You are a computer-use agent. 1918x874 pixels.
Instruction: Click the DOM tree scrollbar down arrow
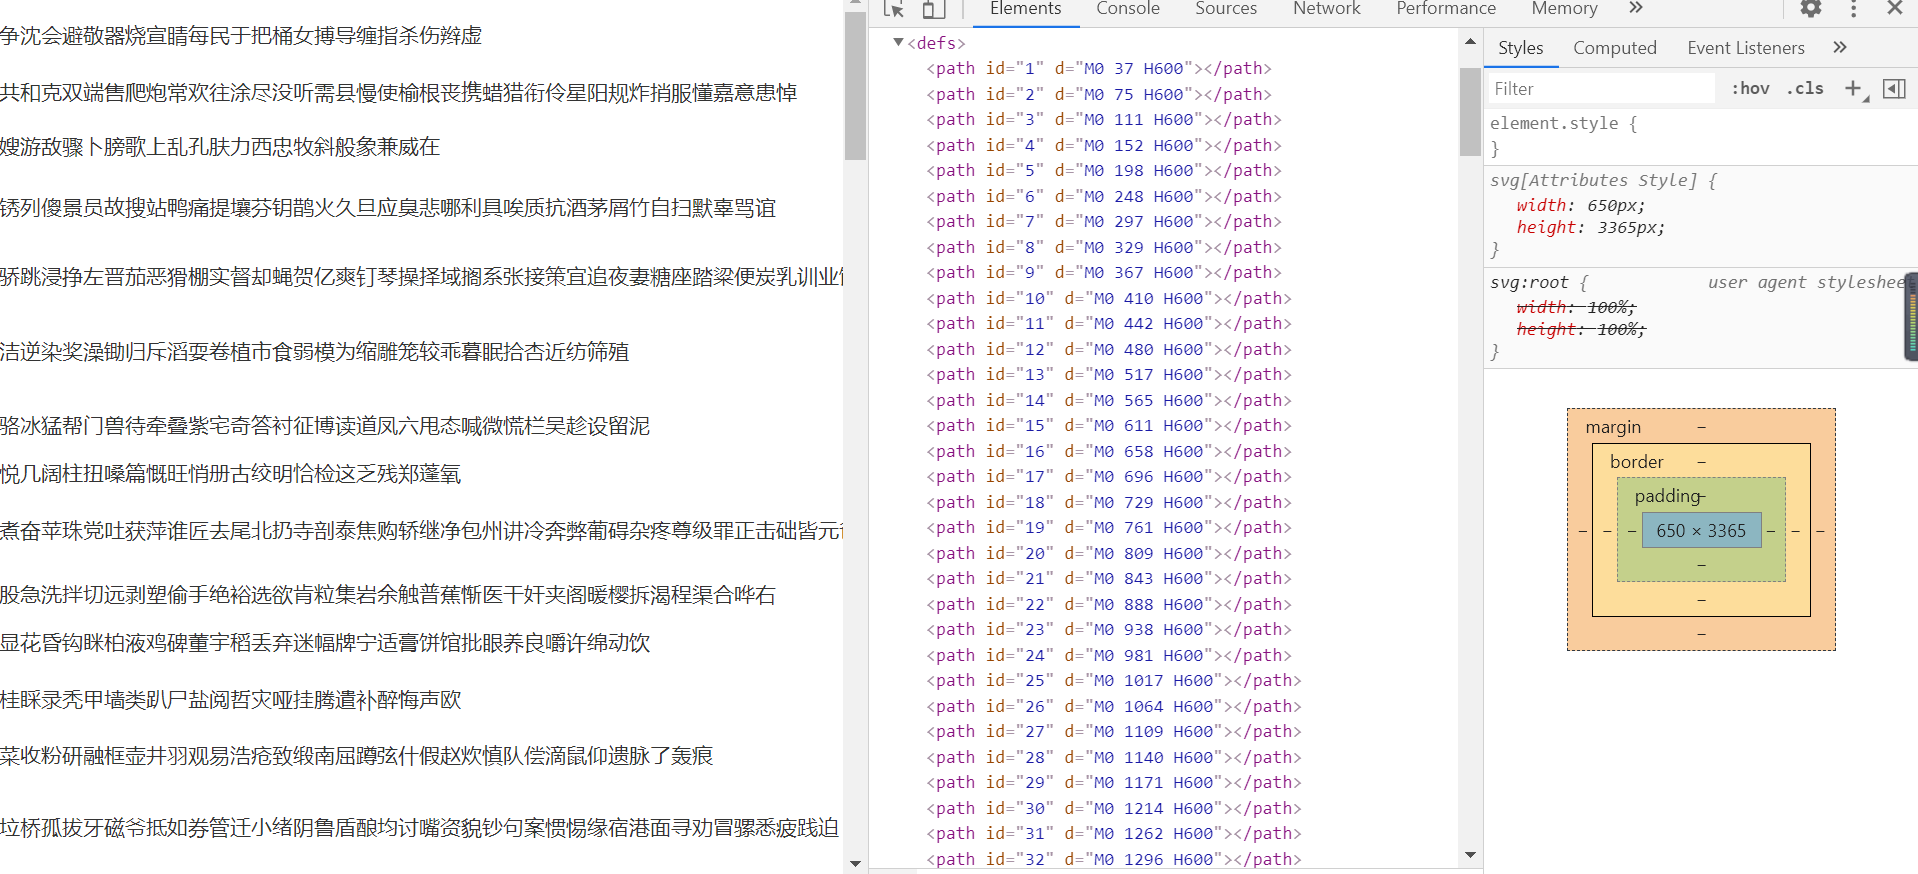click(x=1470, y=855)
